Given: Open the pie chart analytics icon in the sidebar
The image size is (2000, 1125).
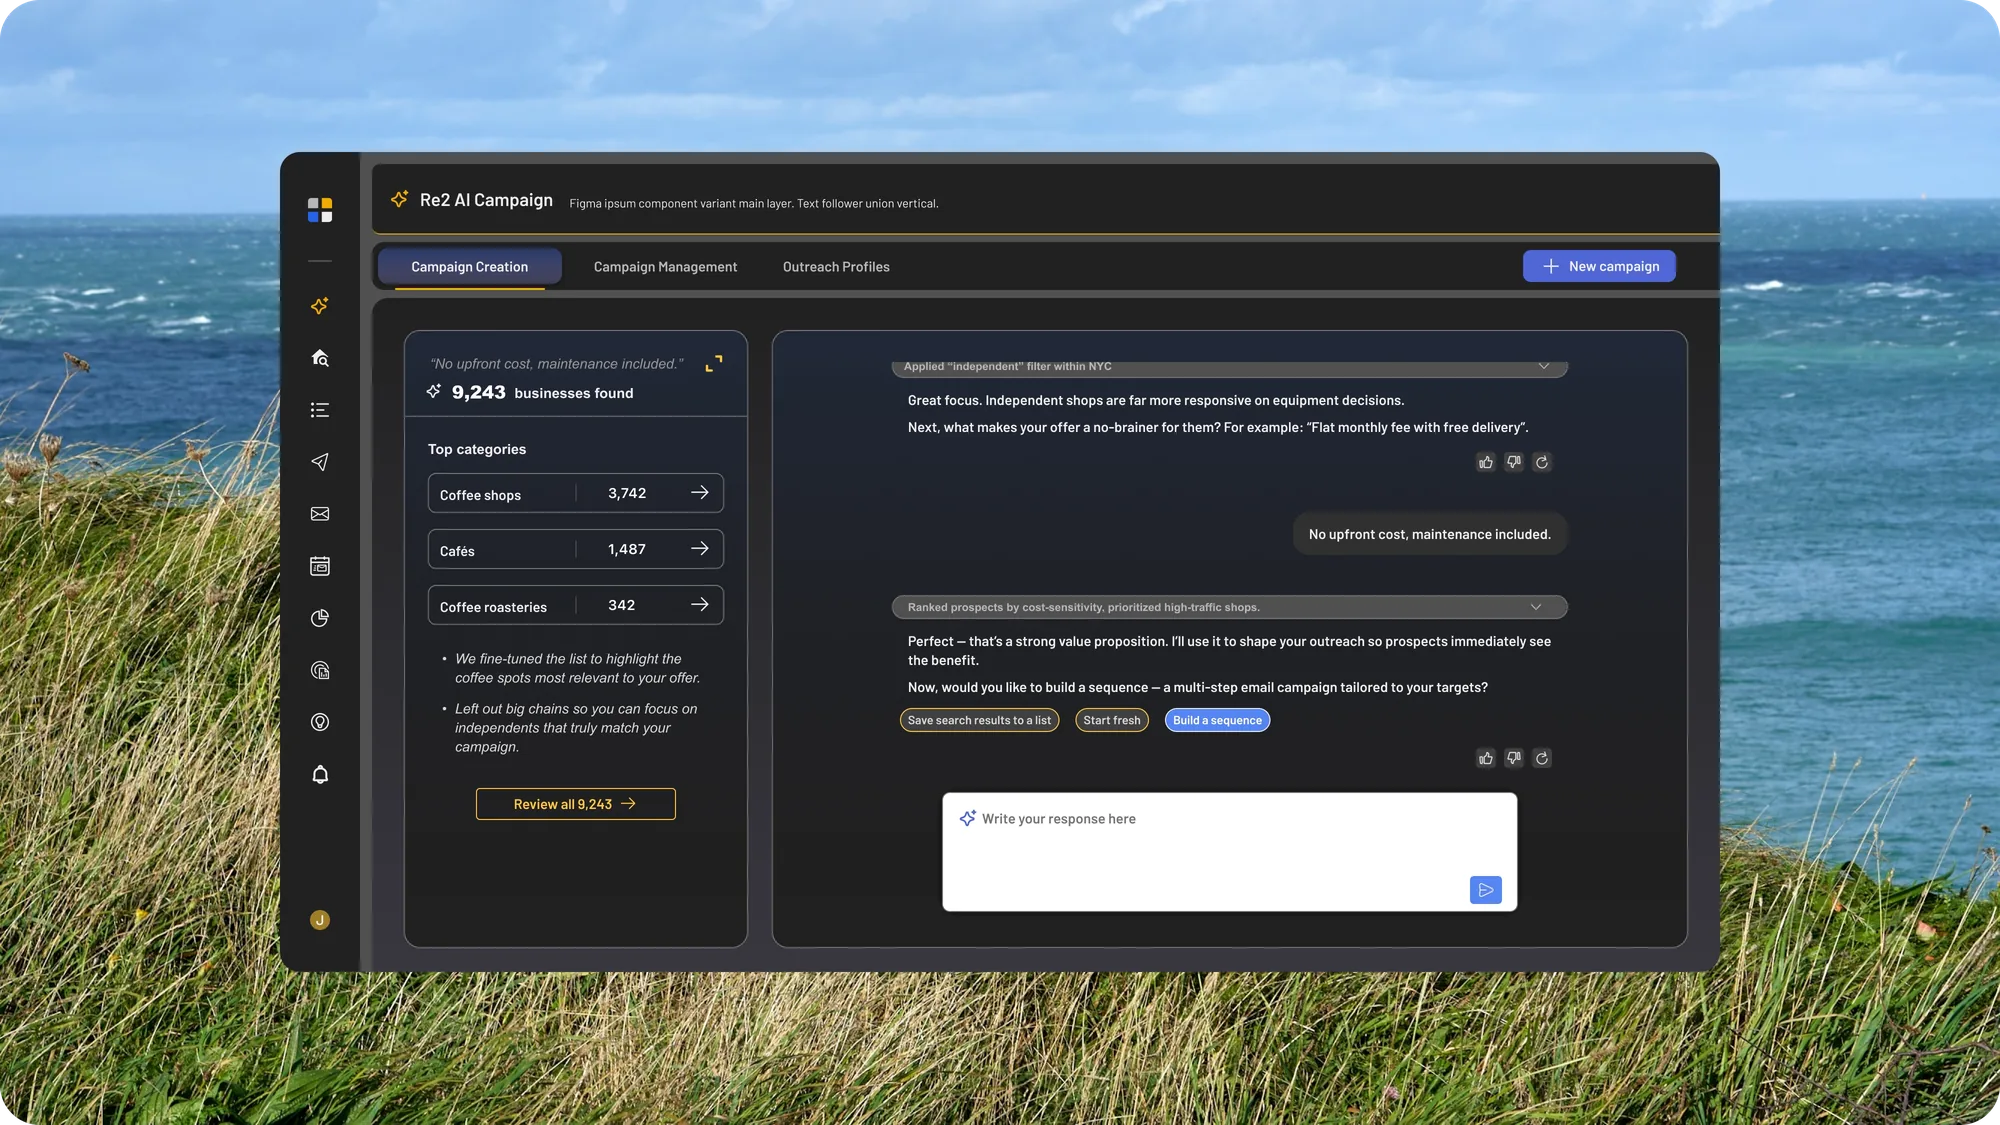Looking at the screenshot, I should coord(320,618).
